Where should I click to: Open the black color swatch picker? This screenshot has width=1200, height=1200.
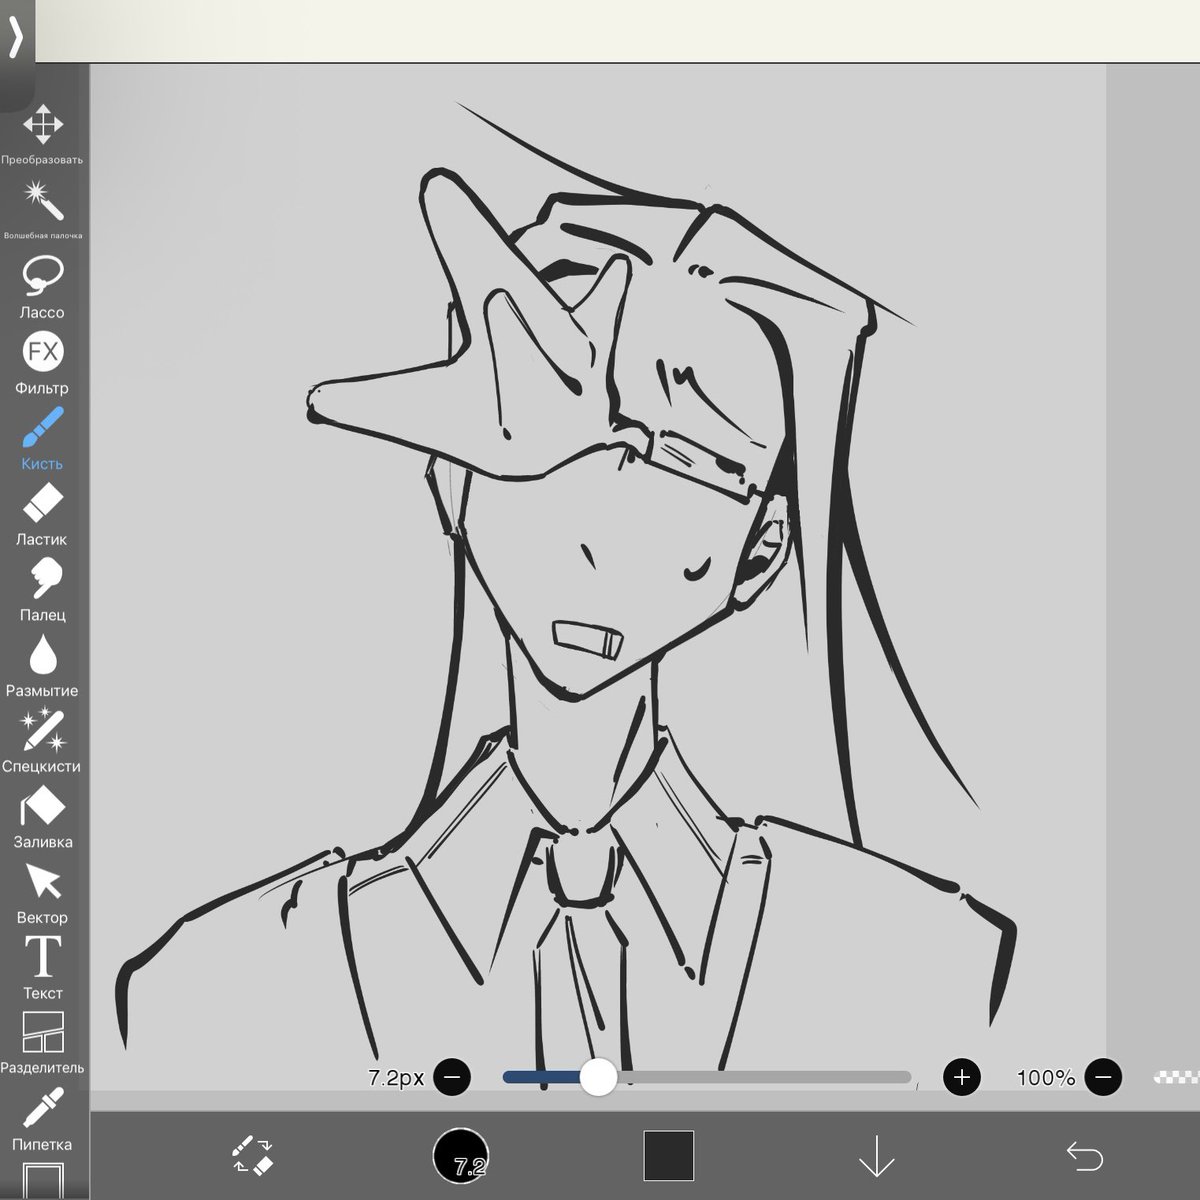668,1156
